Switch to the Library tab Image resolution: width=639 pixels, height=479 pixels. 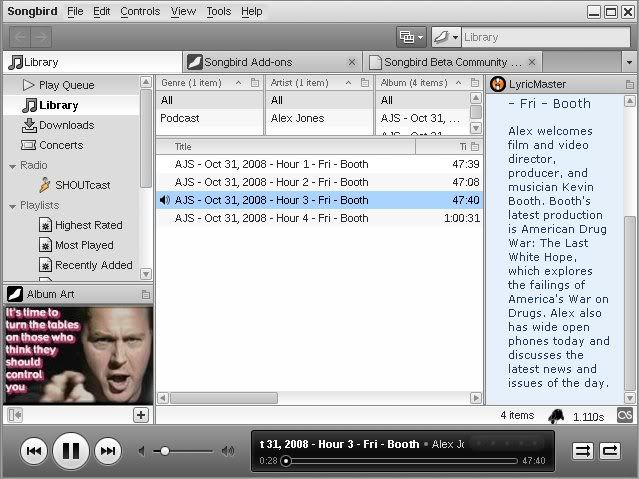[92, 62]
